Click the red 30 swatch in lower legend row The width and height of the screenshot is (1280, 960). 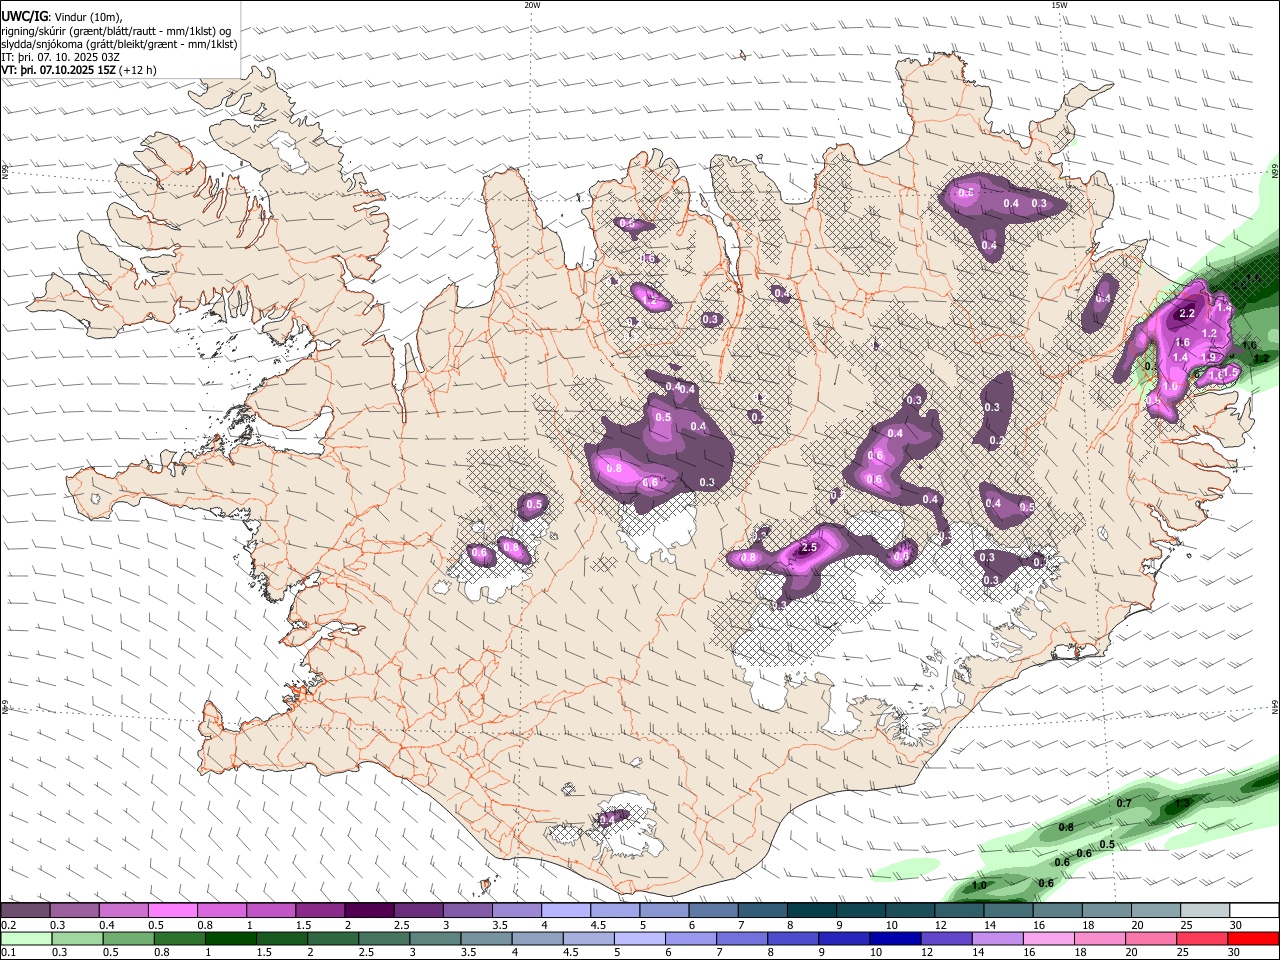[x=1253, y=939]
